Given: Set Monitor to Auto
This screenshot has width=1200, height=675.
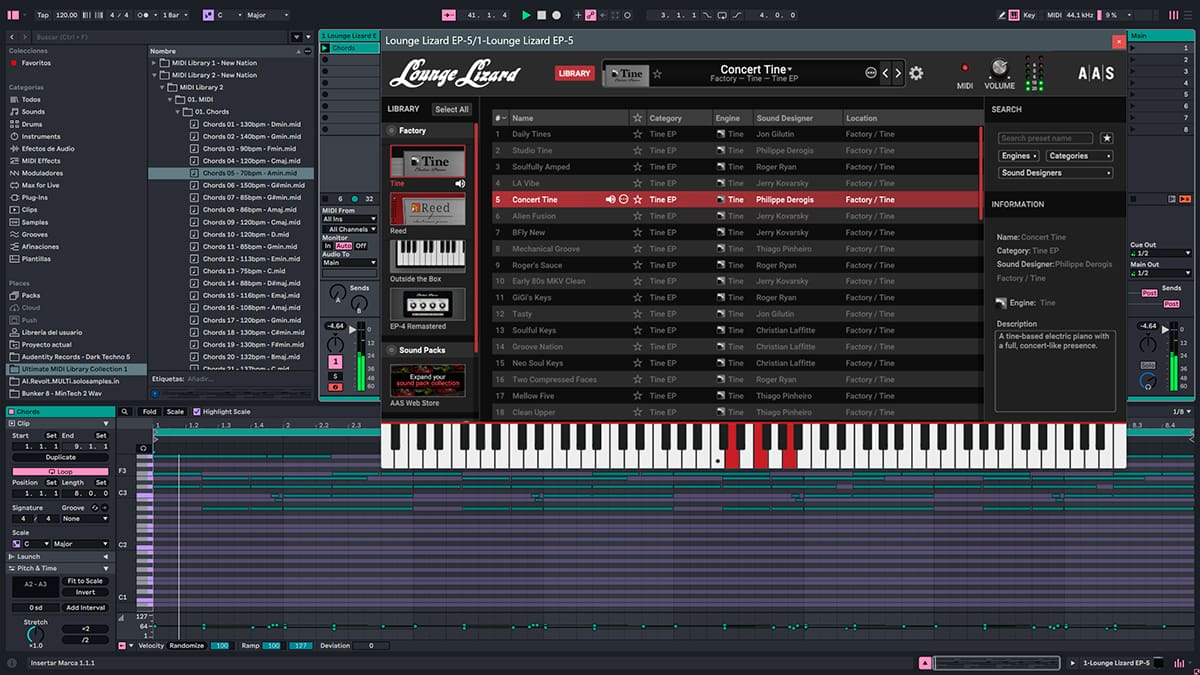Looking at the screenshot, I should point(344,245).
